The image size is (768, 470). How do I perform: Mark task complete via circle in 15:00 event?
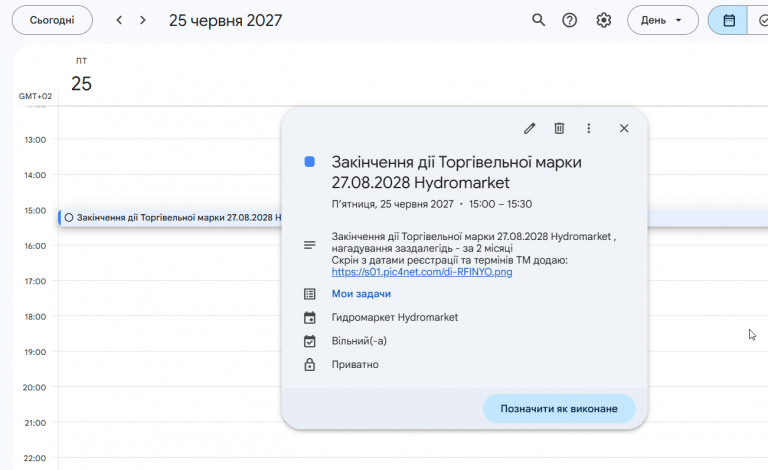69,217
